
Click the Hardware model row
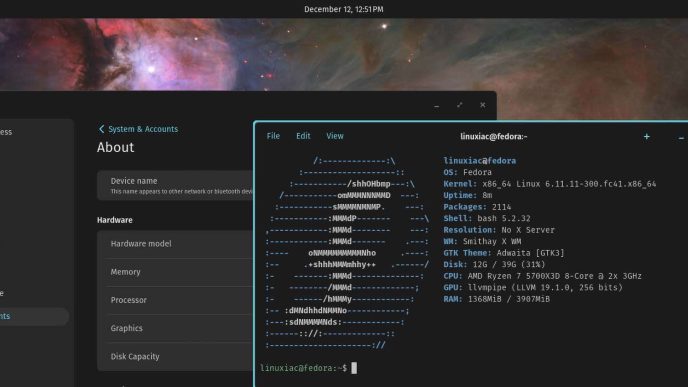pyautogui.click(x=176, y=244)
